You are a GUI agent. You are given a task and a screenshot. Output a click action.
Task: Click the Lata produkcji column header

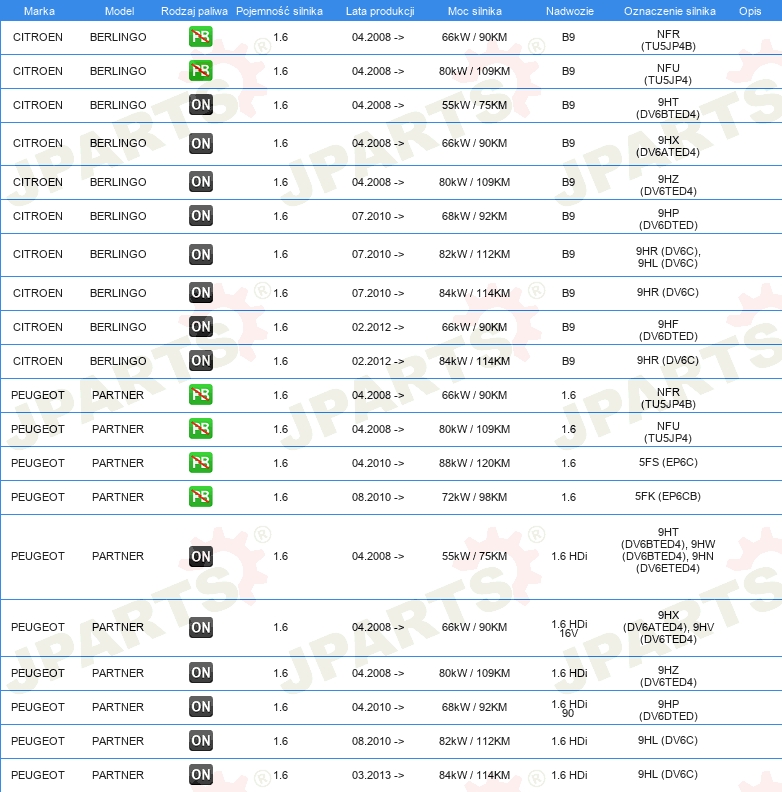point(380,11)
